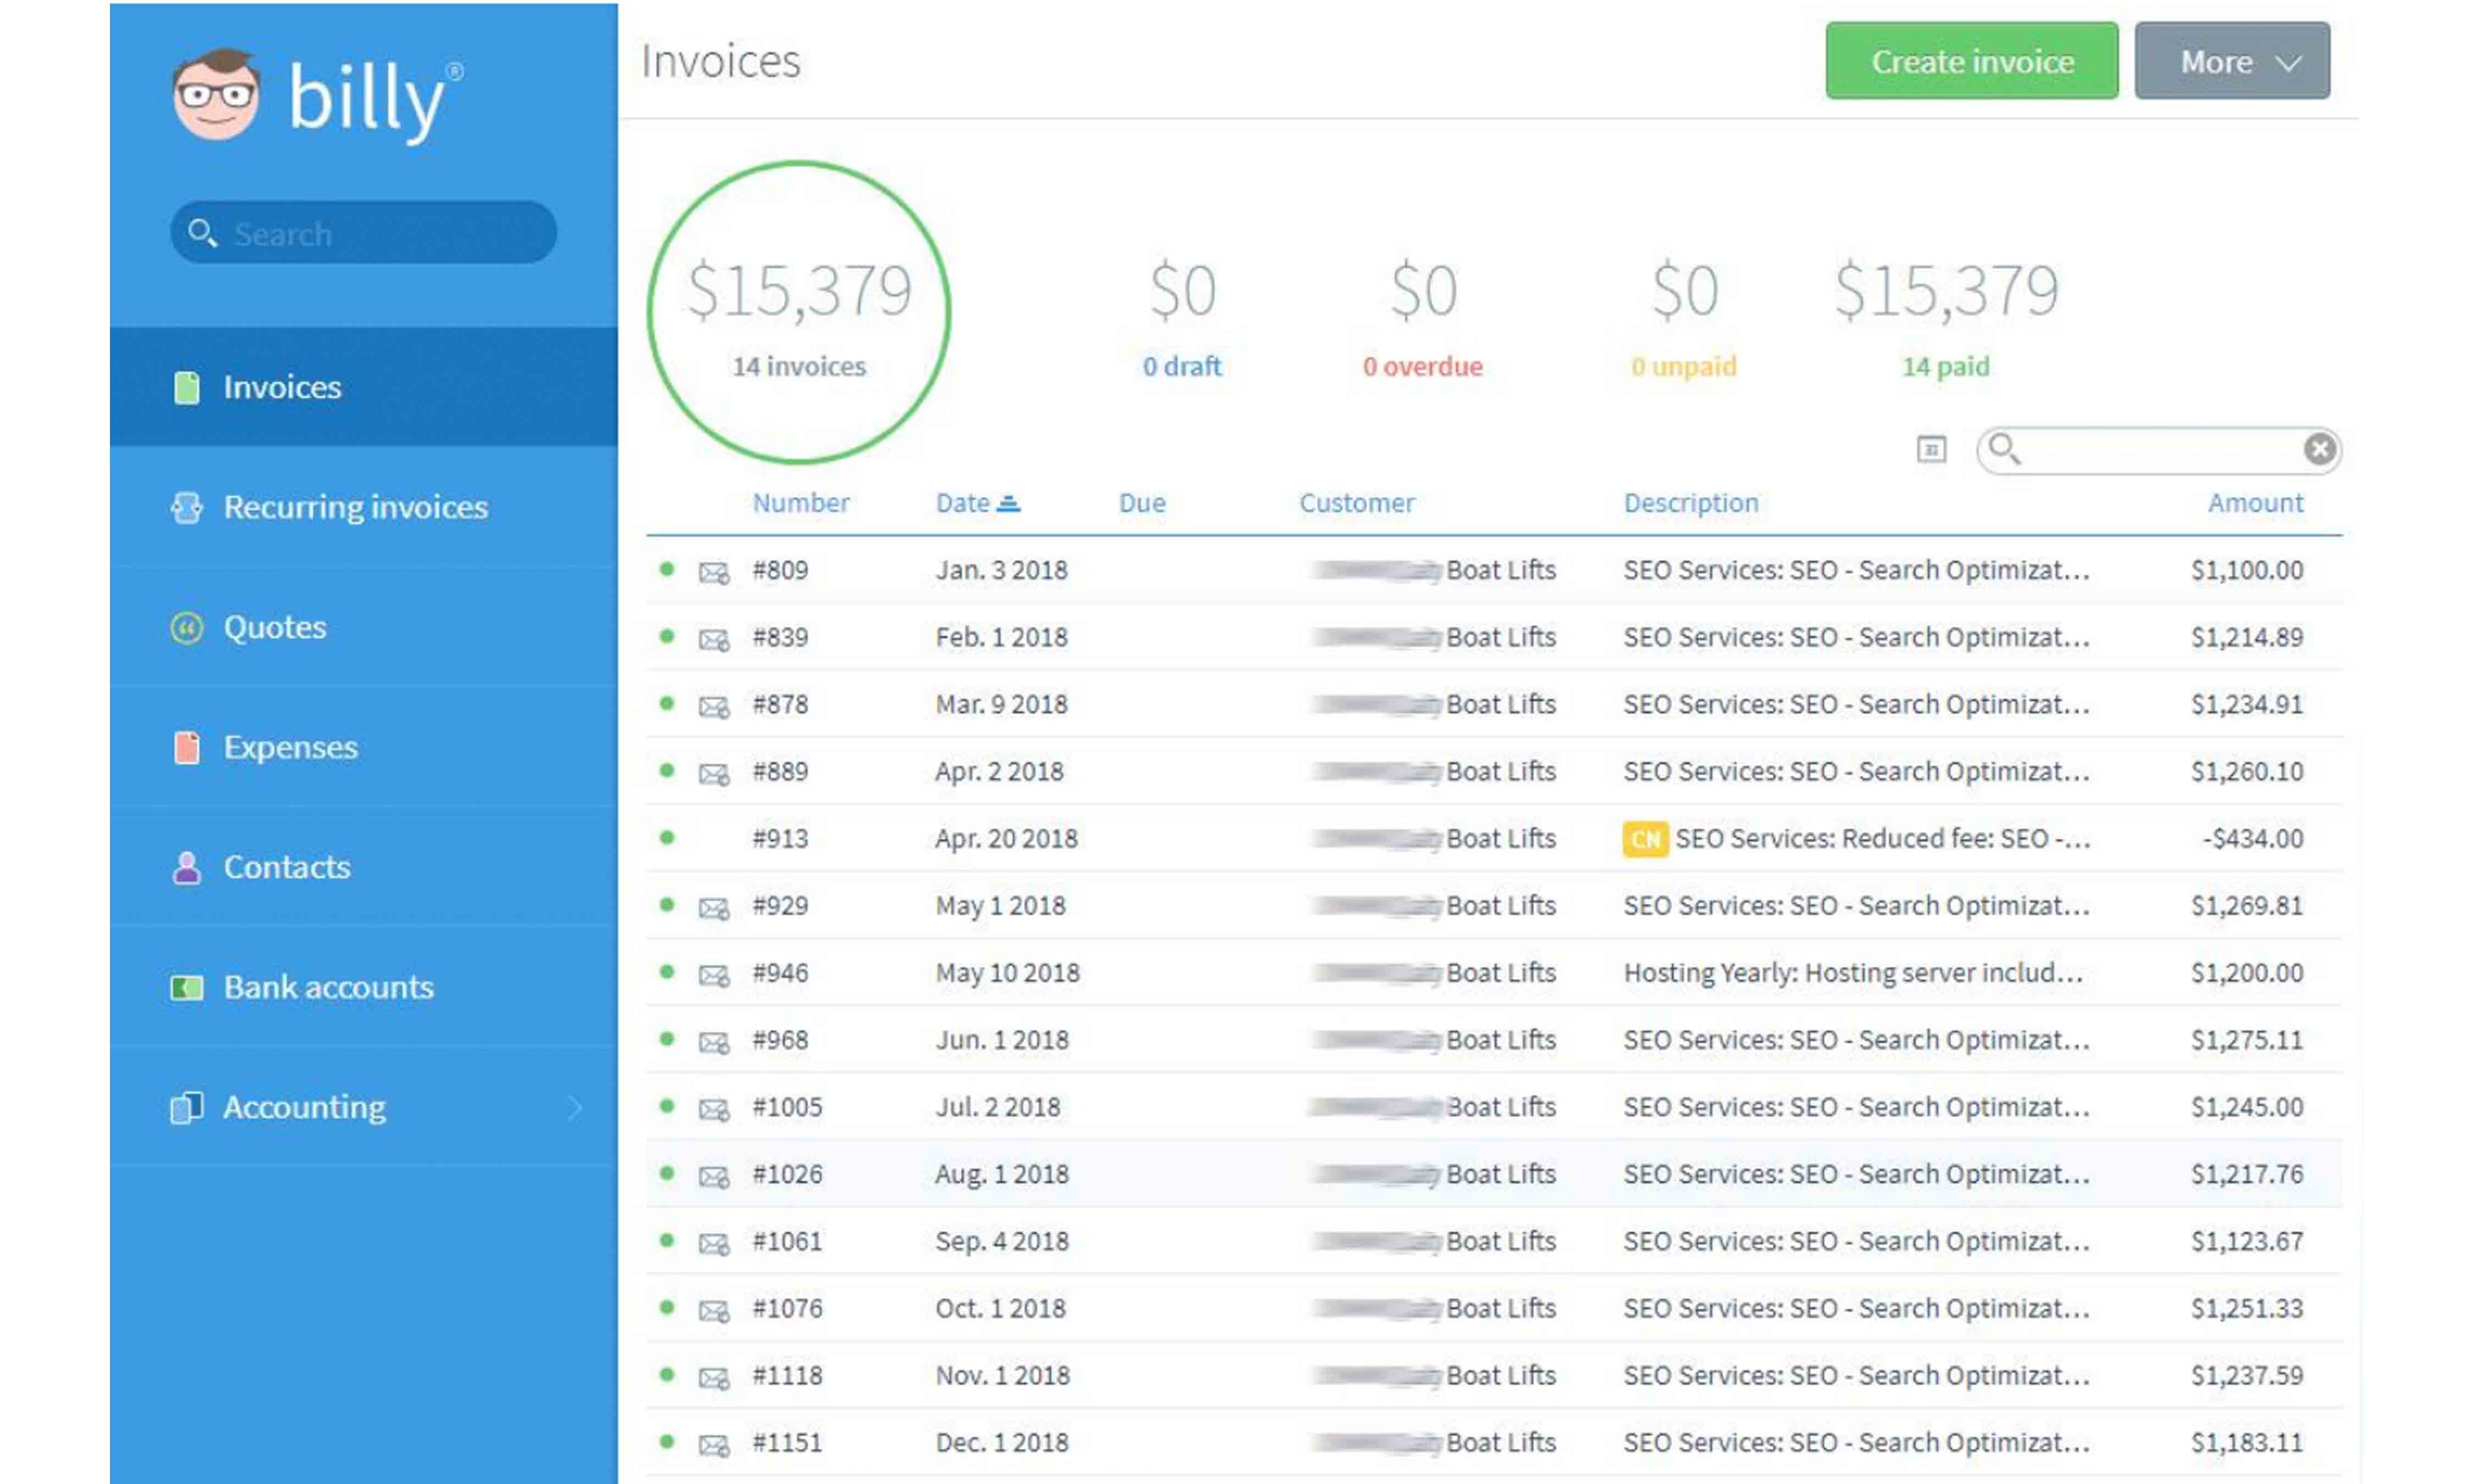
Task: Sort by the Customer column header
Action: coord(1356,503)
